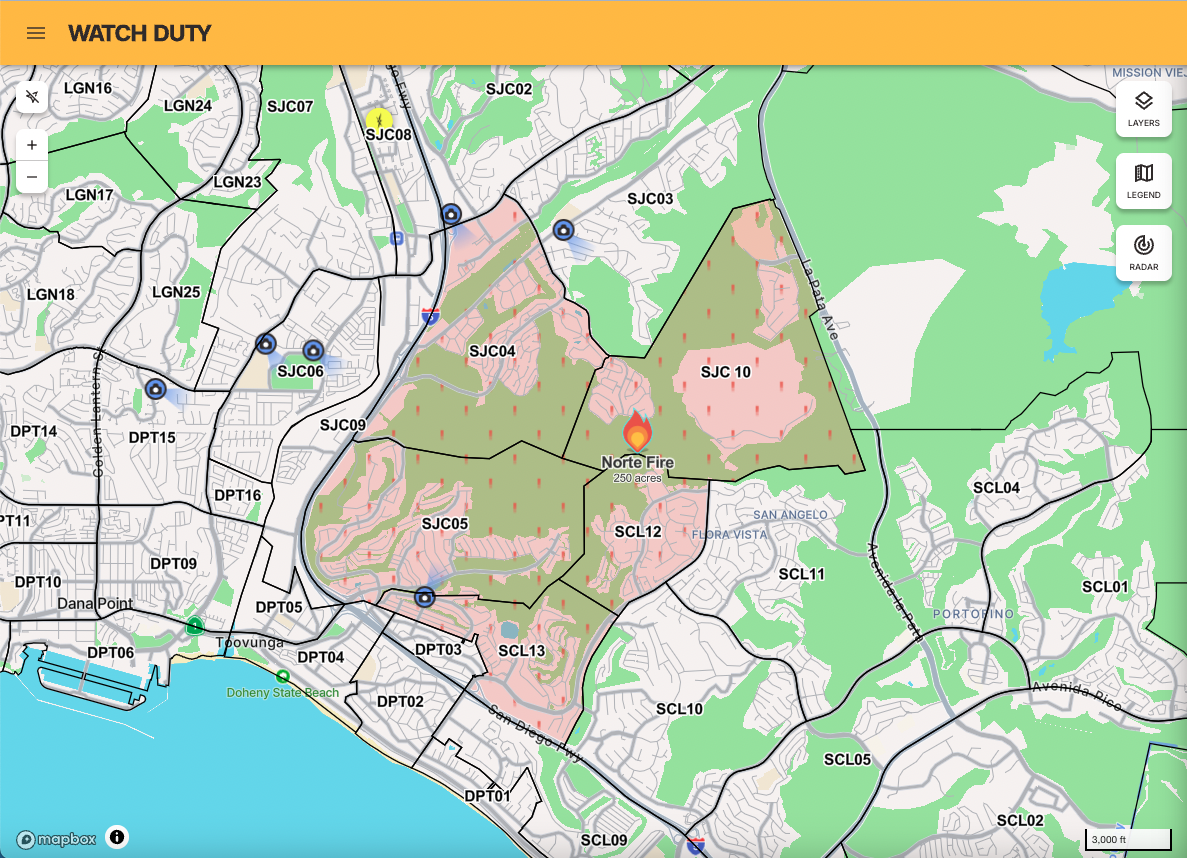Select evacuation zone SJC04
Screen dimensions: 1187x858
[x=492, y=351]
